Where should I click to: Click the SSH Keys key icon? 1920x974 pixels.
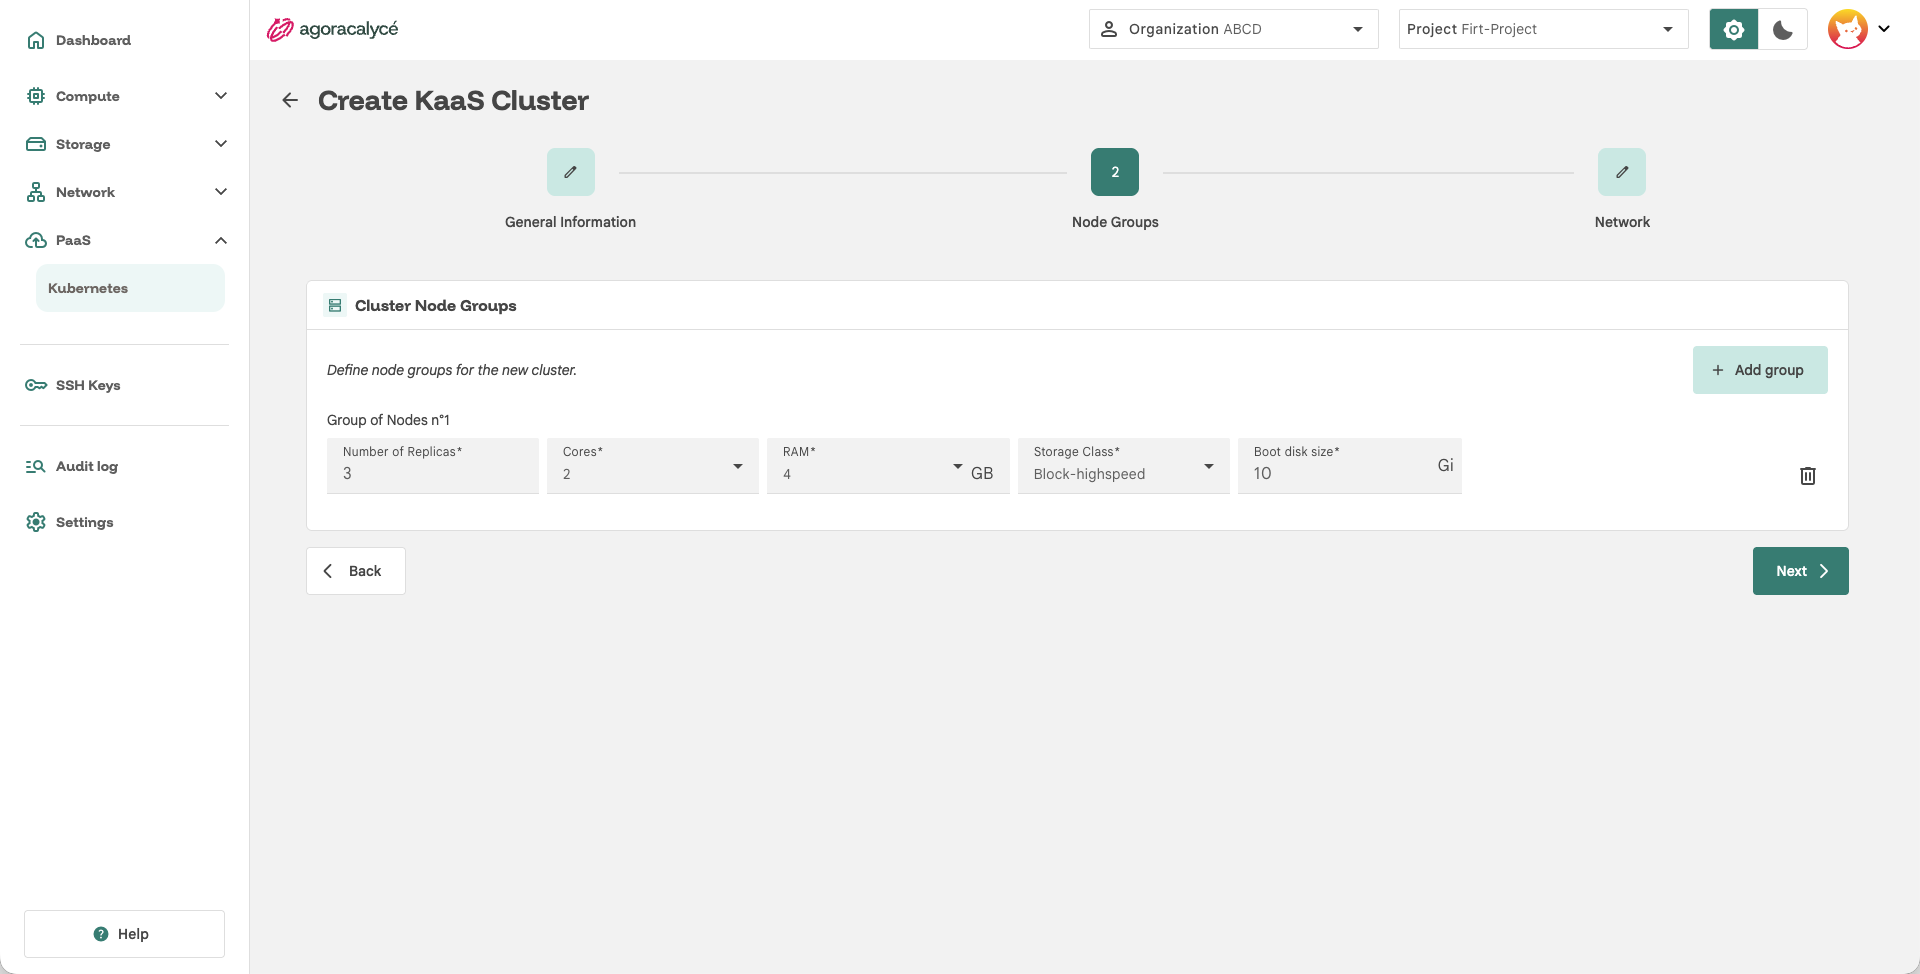point(36,385)
